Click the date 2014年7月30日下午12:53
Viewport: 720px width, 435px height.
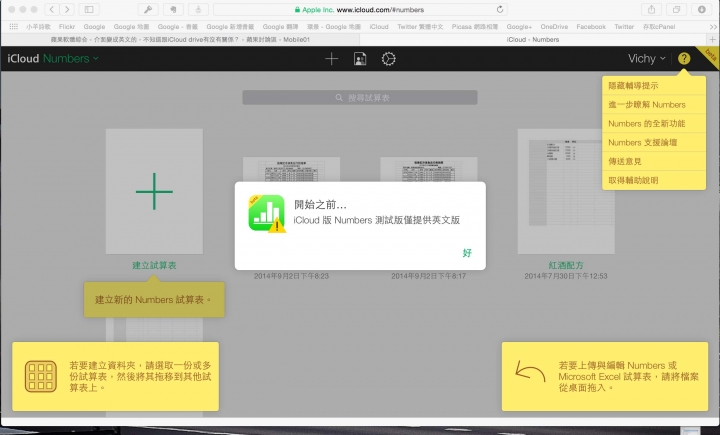[566, 276]
